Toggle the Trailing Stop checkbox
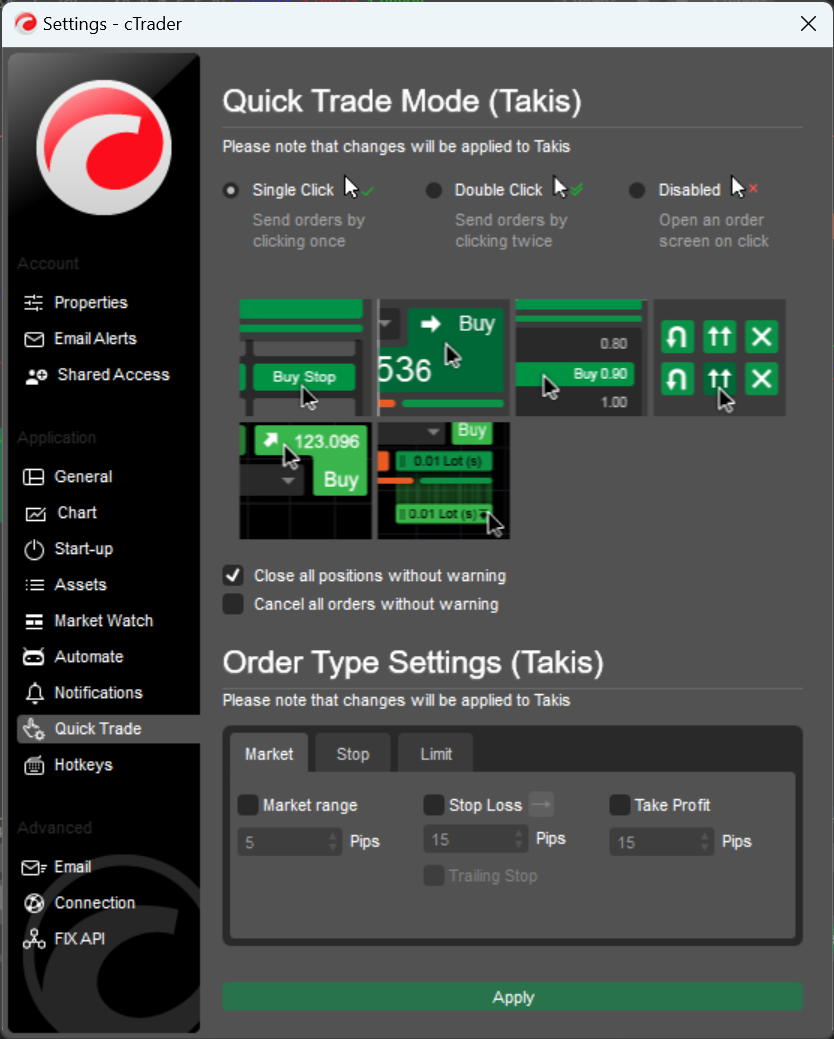This screenshot has height=1039, width=834. coord(434,875)
